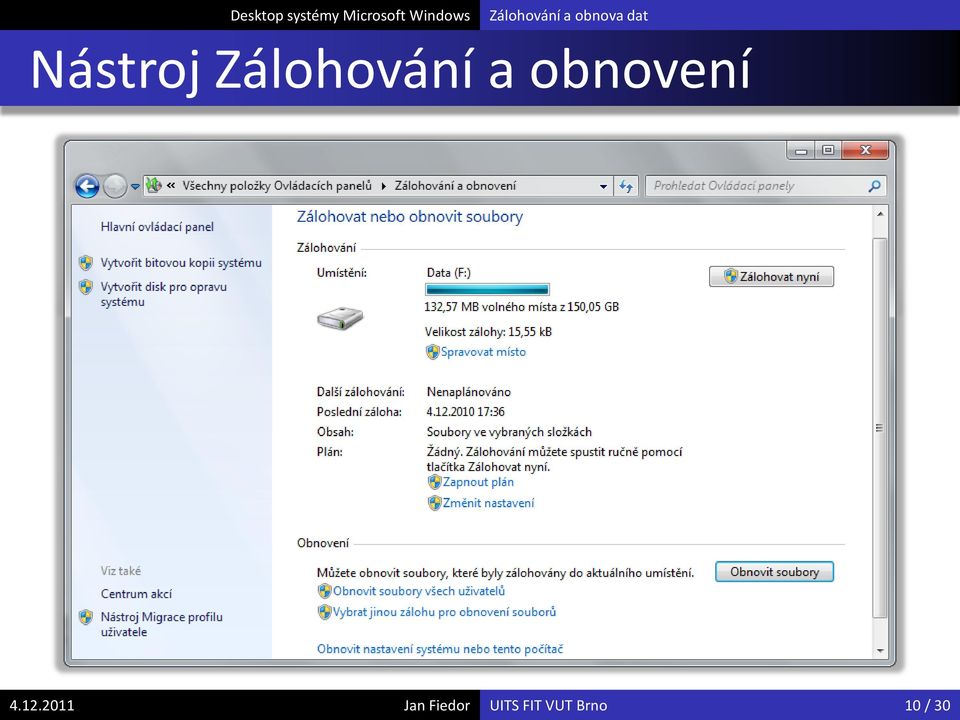The width and height of the screenshot is (960, 720).
Task: Click the Obnovit soubory button
Action: tap(774, 572)
